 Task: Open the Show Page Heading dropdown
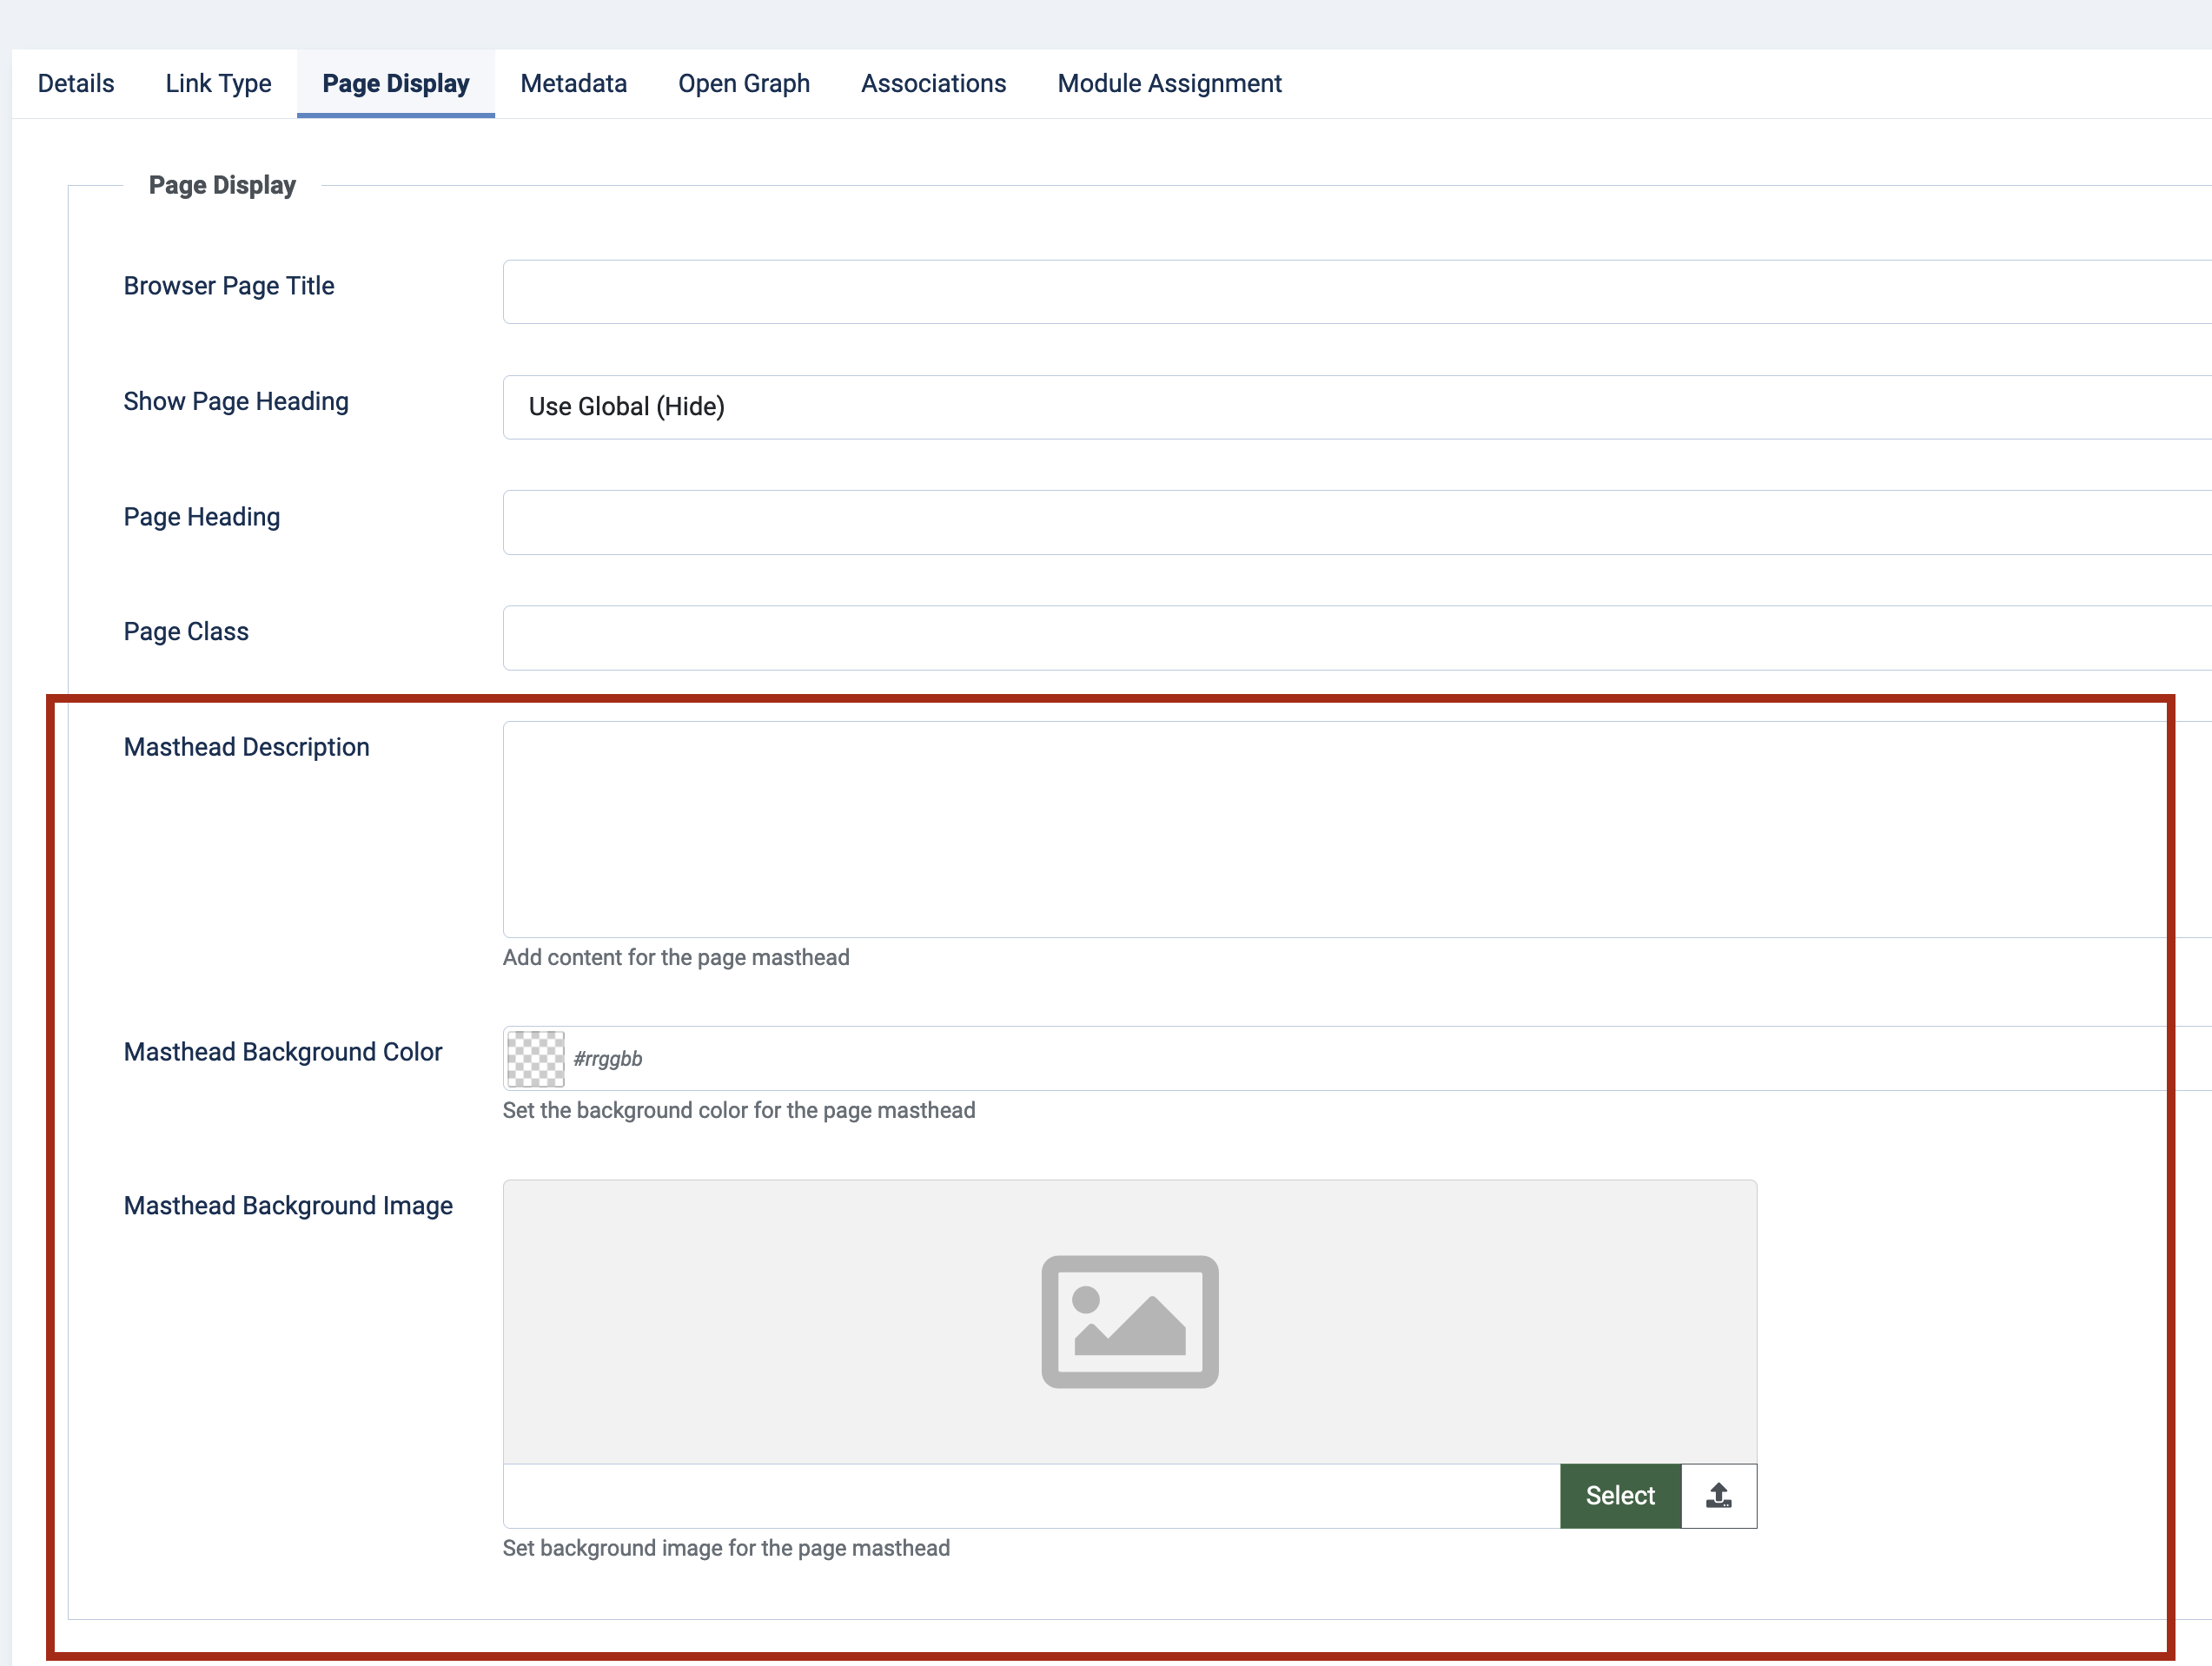(1355, 407)
